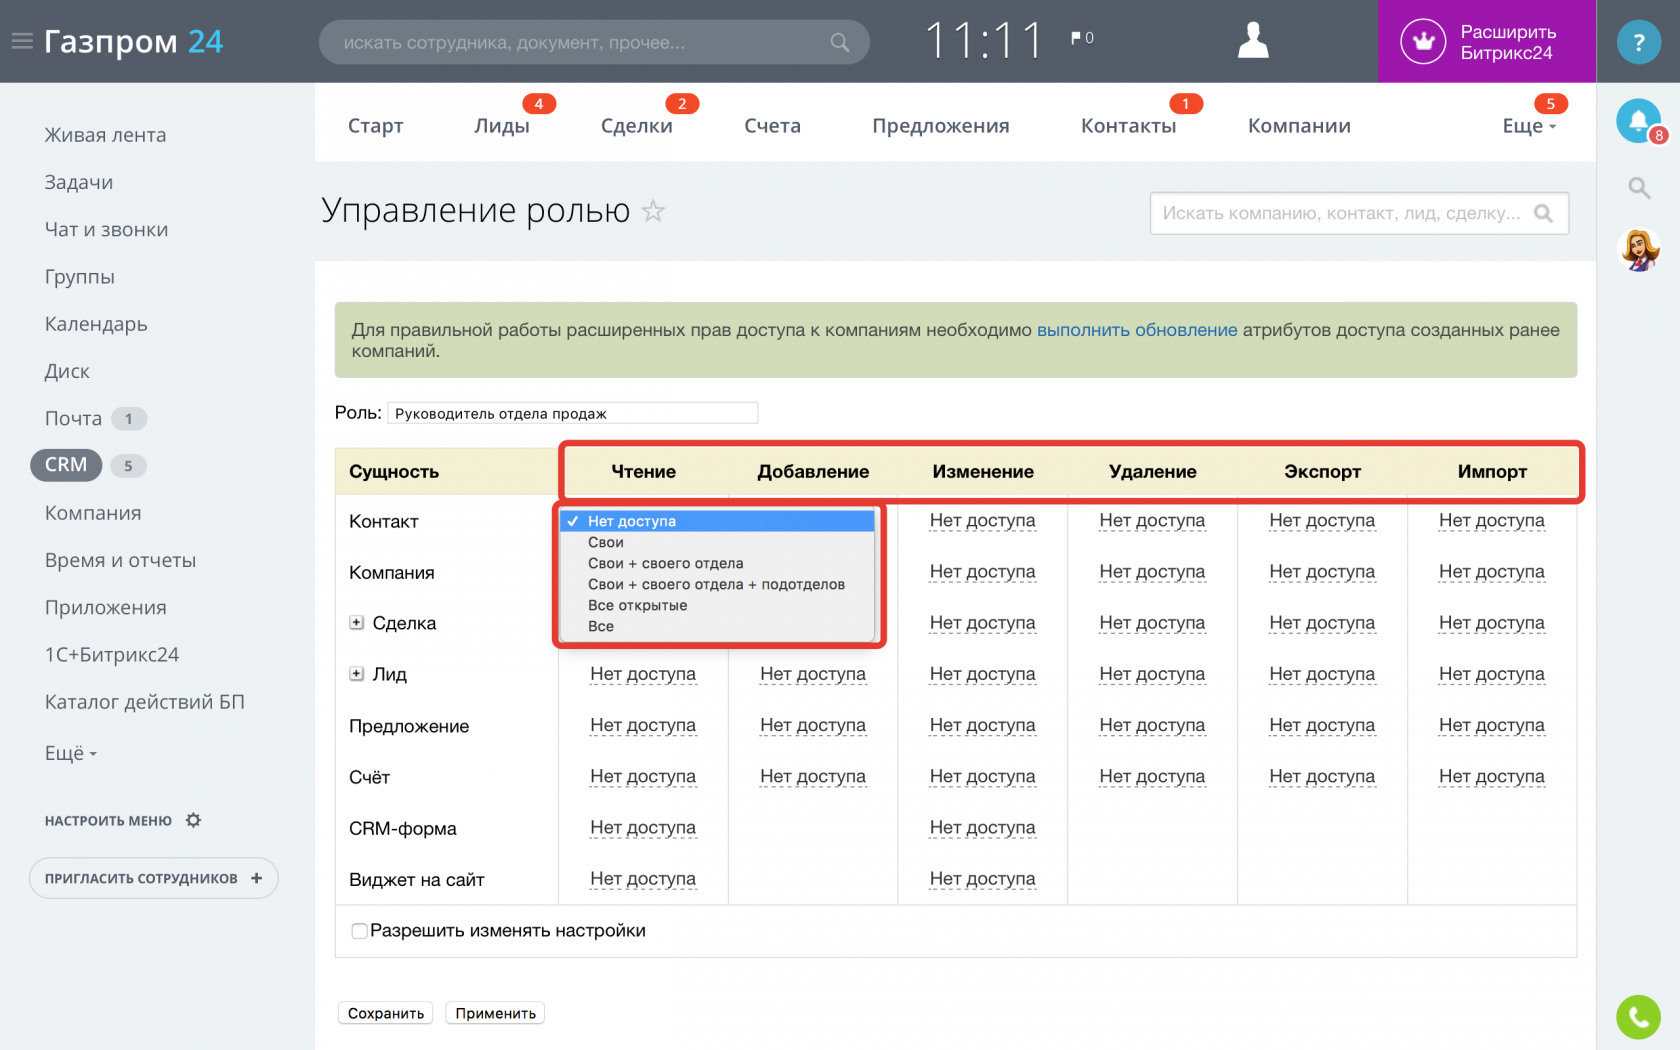Open the user profile silhouette icon
Screen dimensions: 1680x1050
click(x=1252, y=40)
